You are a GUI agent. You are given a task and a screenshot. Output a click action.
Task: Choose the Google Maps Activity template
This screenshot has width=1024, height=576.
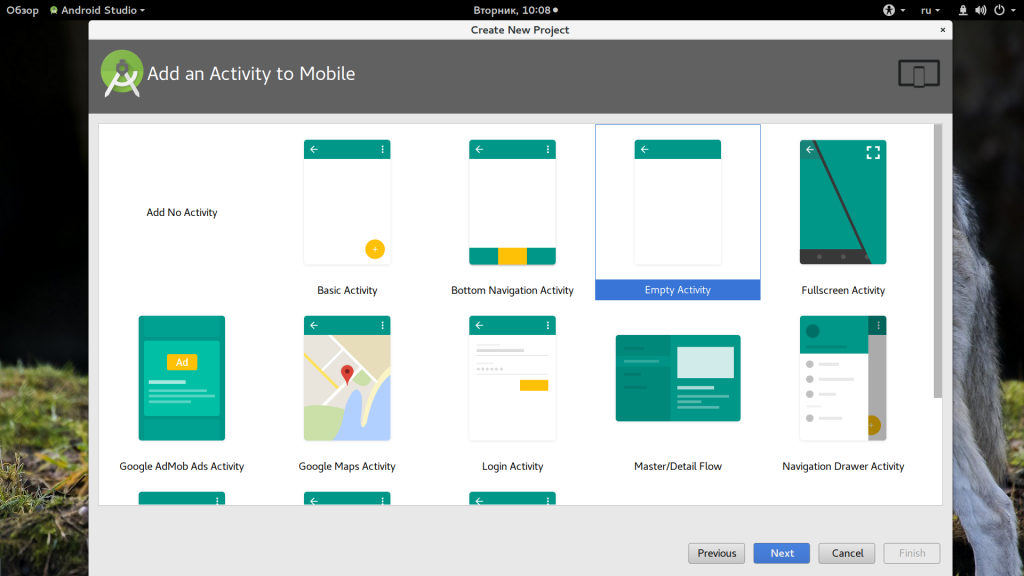[x=347, y=379]
